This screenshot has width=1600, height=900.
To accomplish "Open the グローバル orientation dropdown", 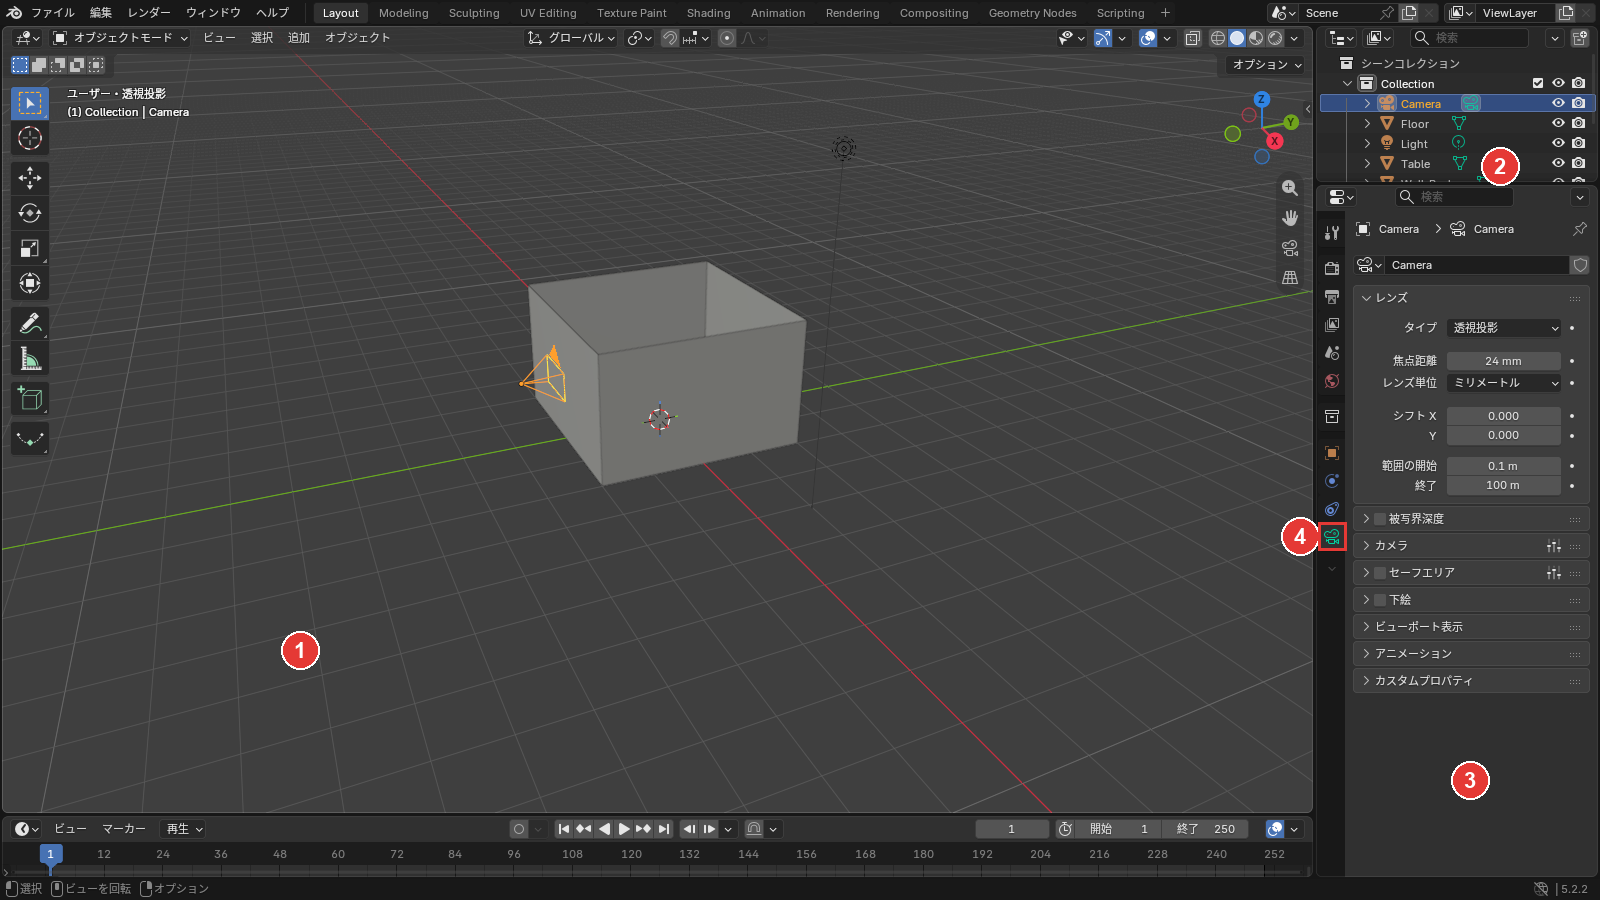I will (571, 38).
